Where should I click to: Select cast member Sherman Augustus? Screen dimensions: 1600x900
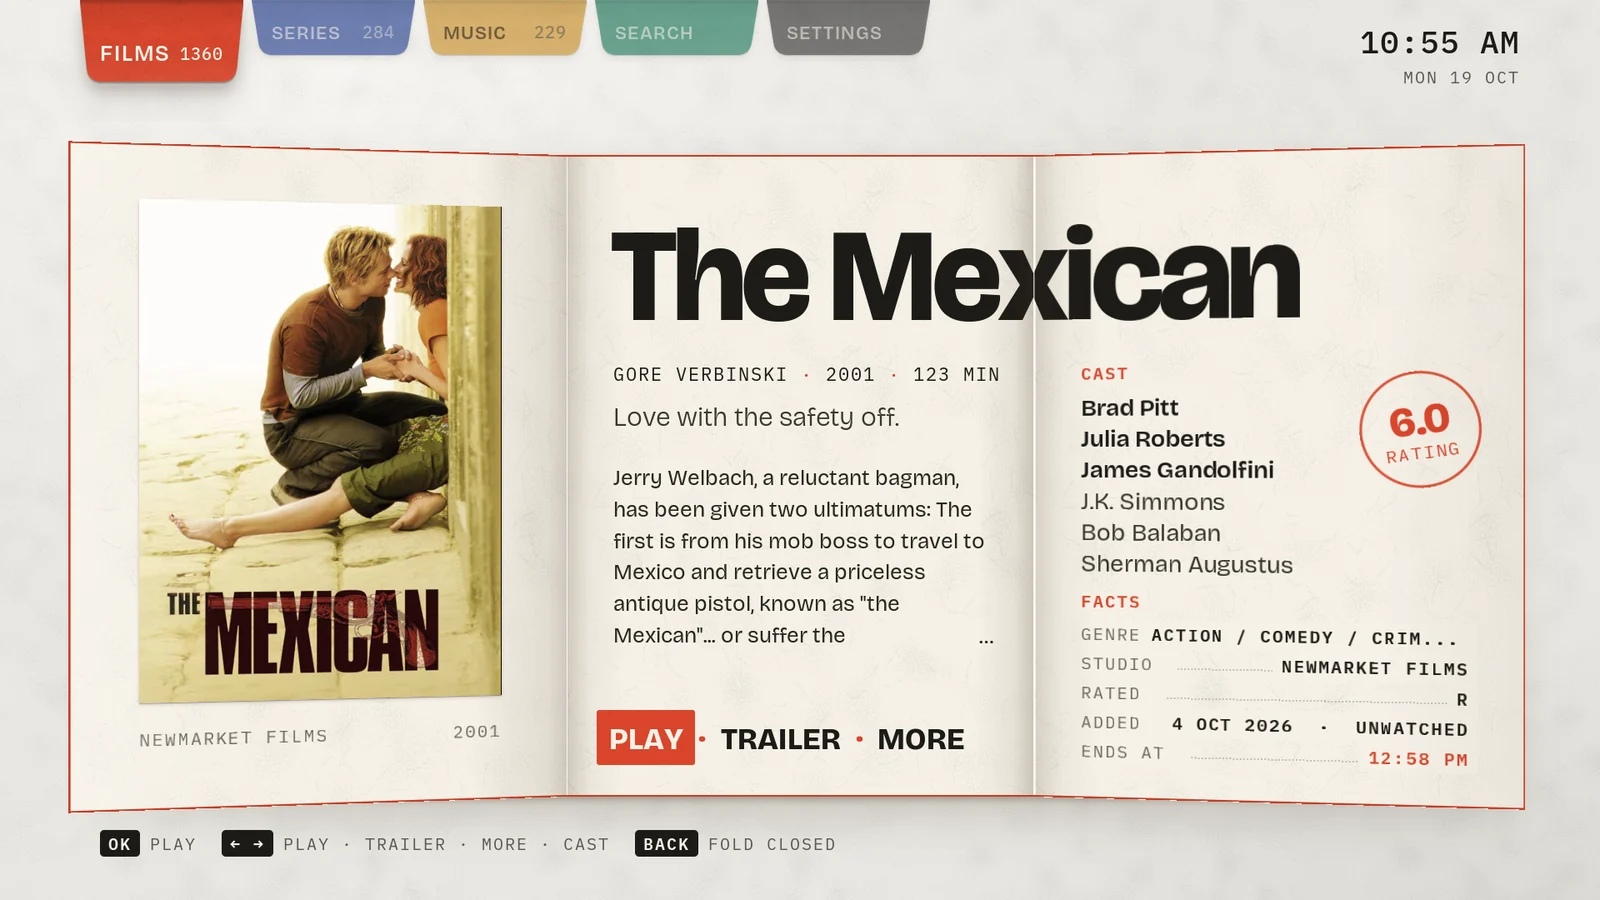[x=1186, y=564]
